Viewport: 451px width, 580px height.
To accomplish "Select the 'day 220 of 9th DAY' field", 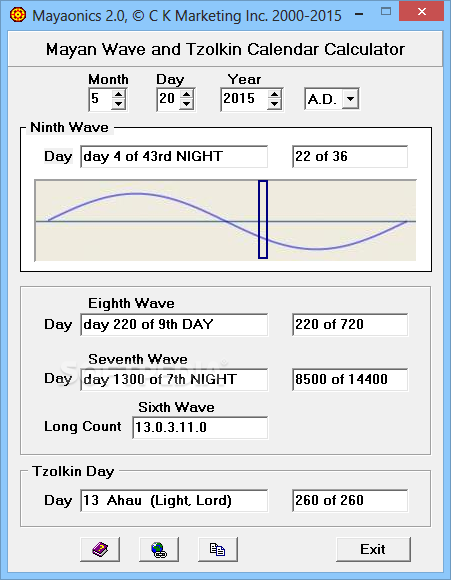I will 174,324.
